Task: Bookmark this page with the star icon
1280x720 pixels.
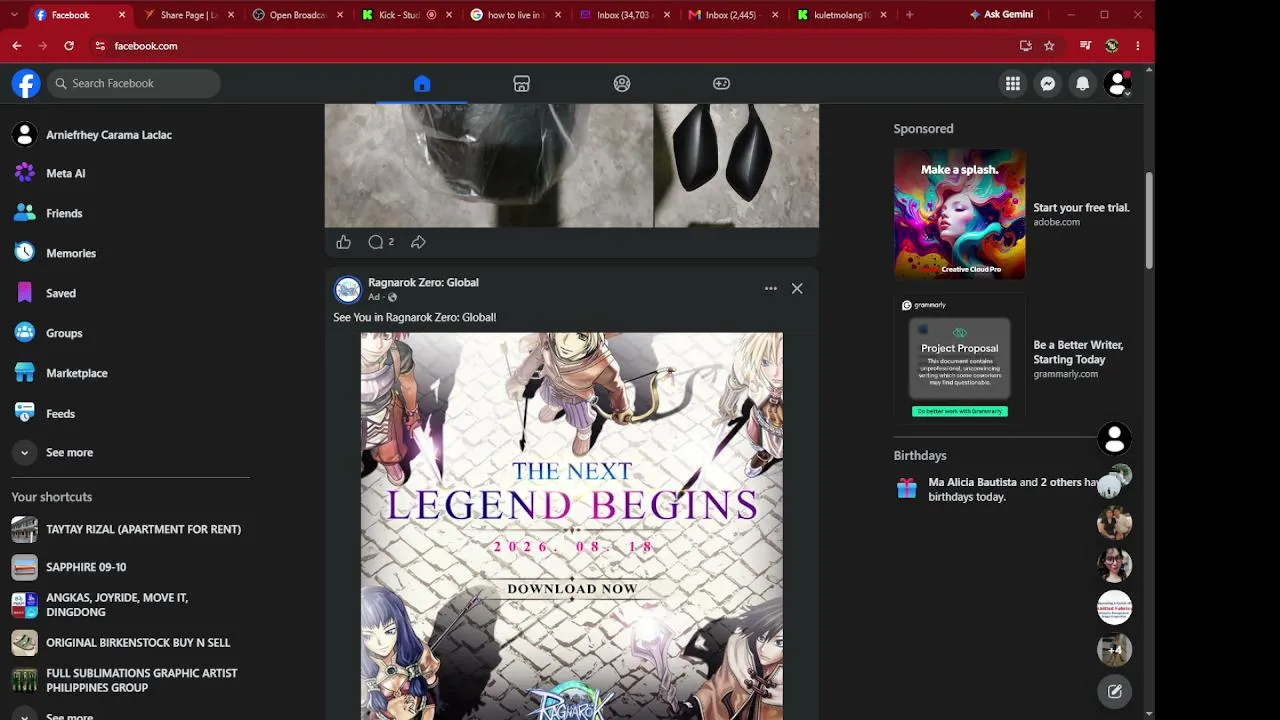Action: (1049, 46)
